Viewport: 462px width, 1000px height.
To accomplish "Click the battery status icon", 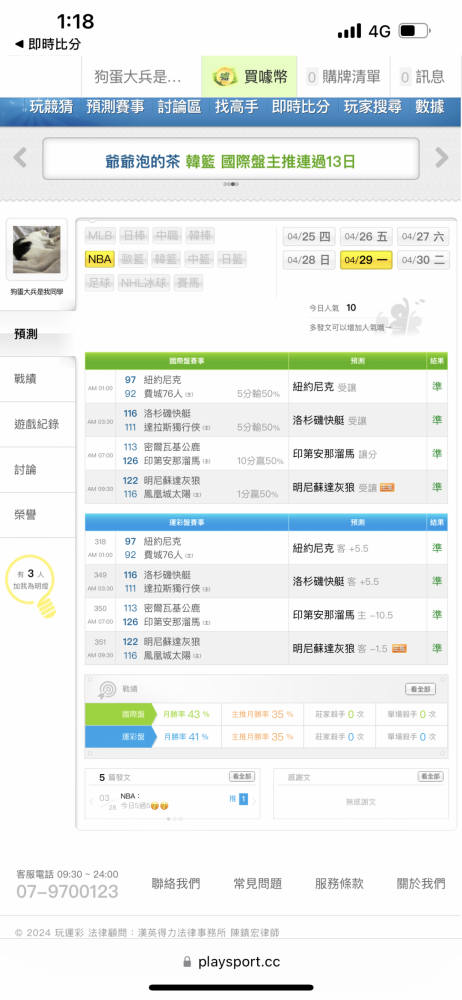I will tap(415, 31).
